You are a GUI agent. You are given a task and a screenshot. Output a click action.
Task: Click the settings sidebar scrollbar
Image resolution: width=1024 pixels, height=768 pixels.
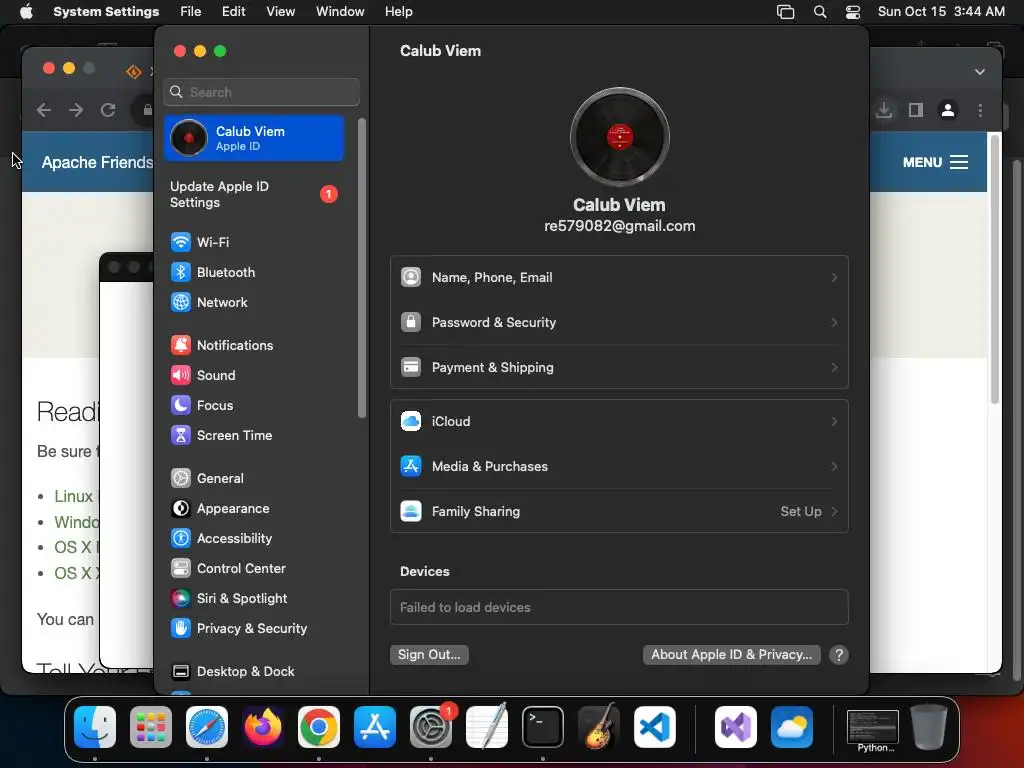(362, 268)
